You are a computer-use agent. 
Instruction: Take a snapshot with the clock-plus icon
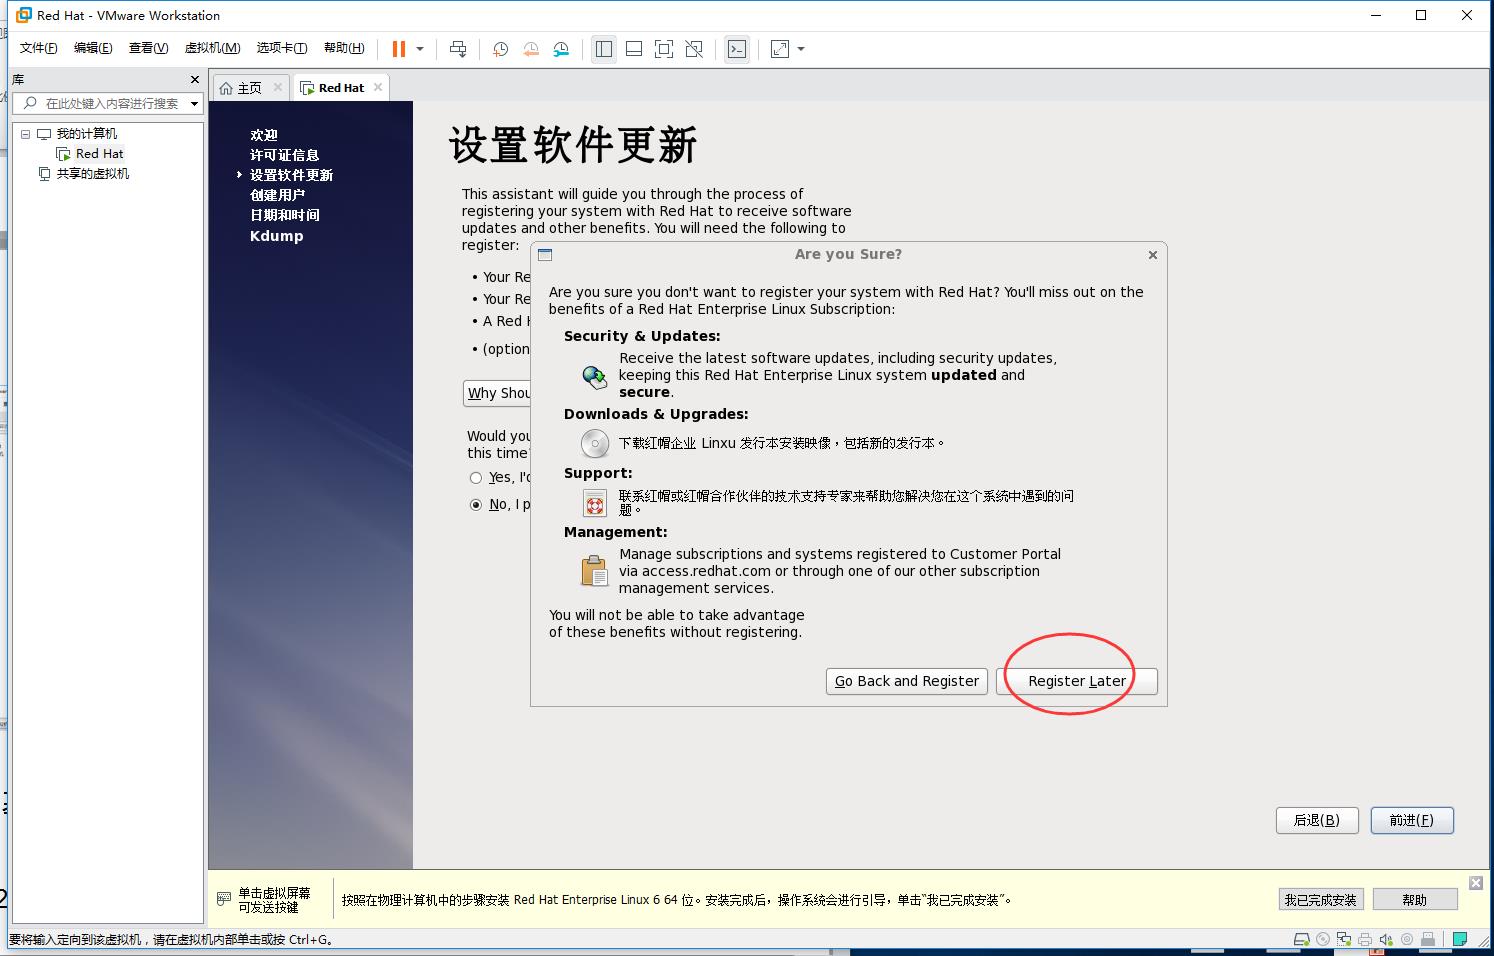click(x=500, y=49)
